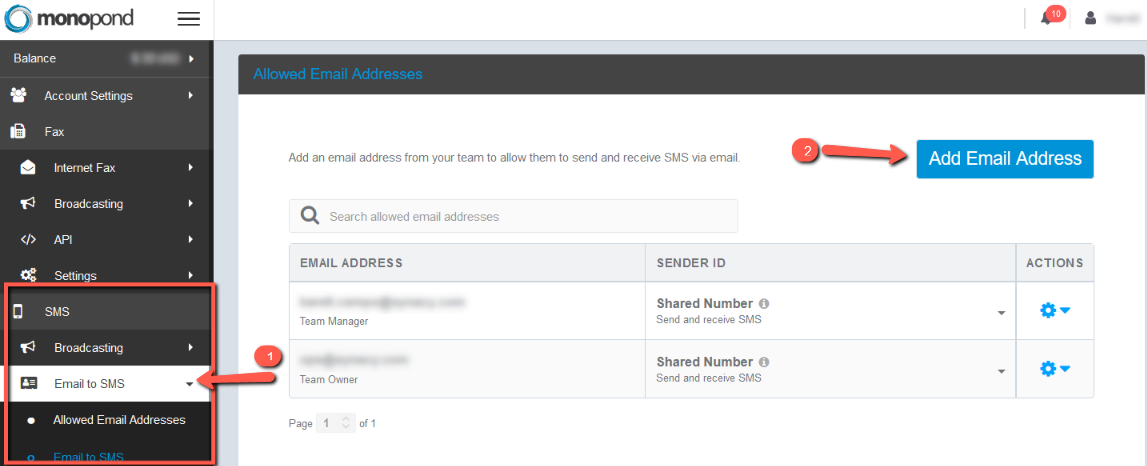
Task: Click the search allowed email addresses field
Action: (x=514, y=217)
